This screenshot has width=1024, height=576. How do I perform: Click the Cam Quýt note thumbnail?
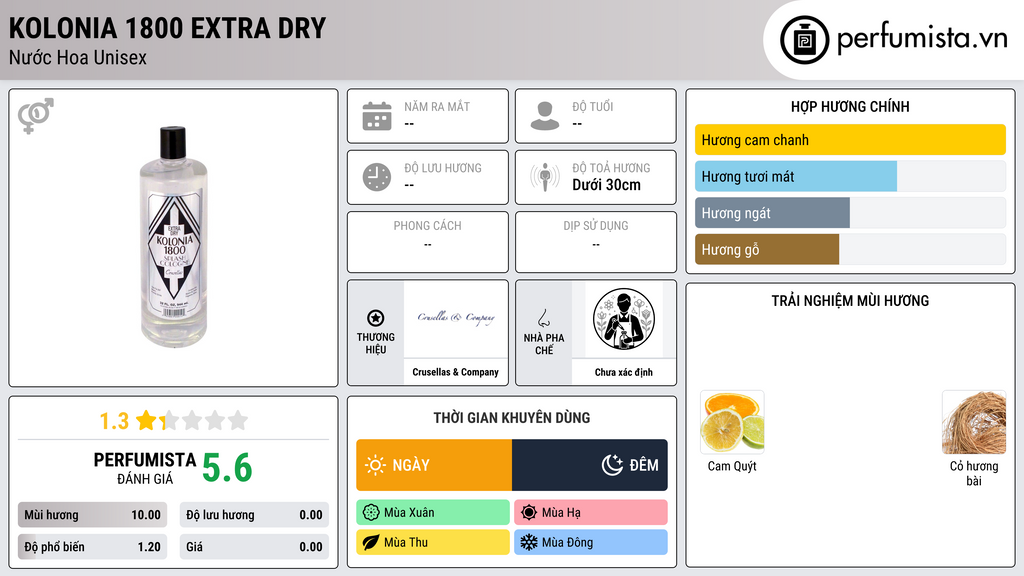pos(732,422)
